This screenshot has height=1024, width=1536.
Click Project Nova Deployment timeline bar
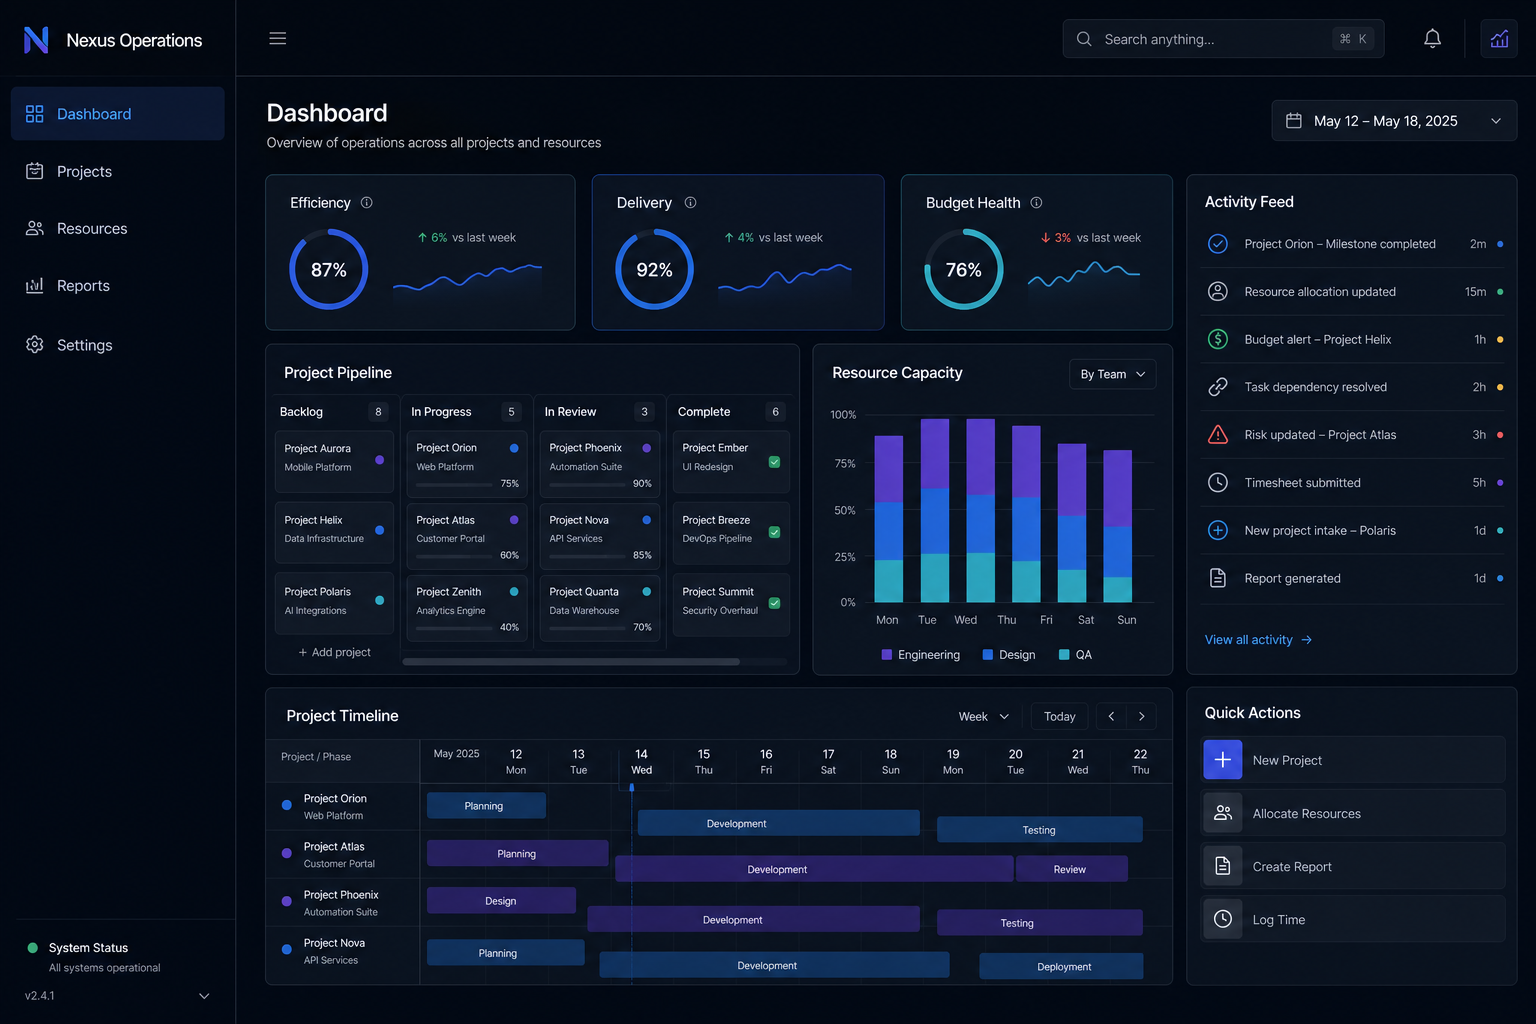[x=1061, y=966]
